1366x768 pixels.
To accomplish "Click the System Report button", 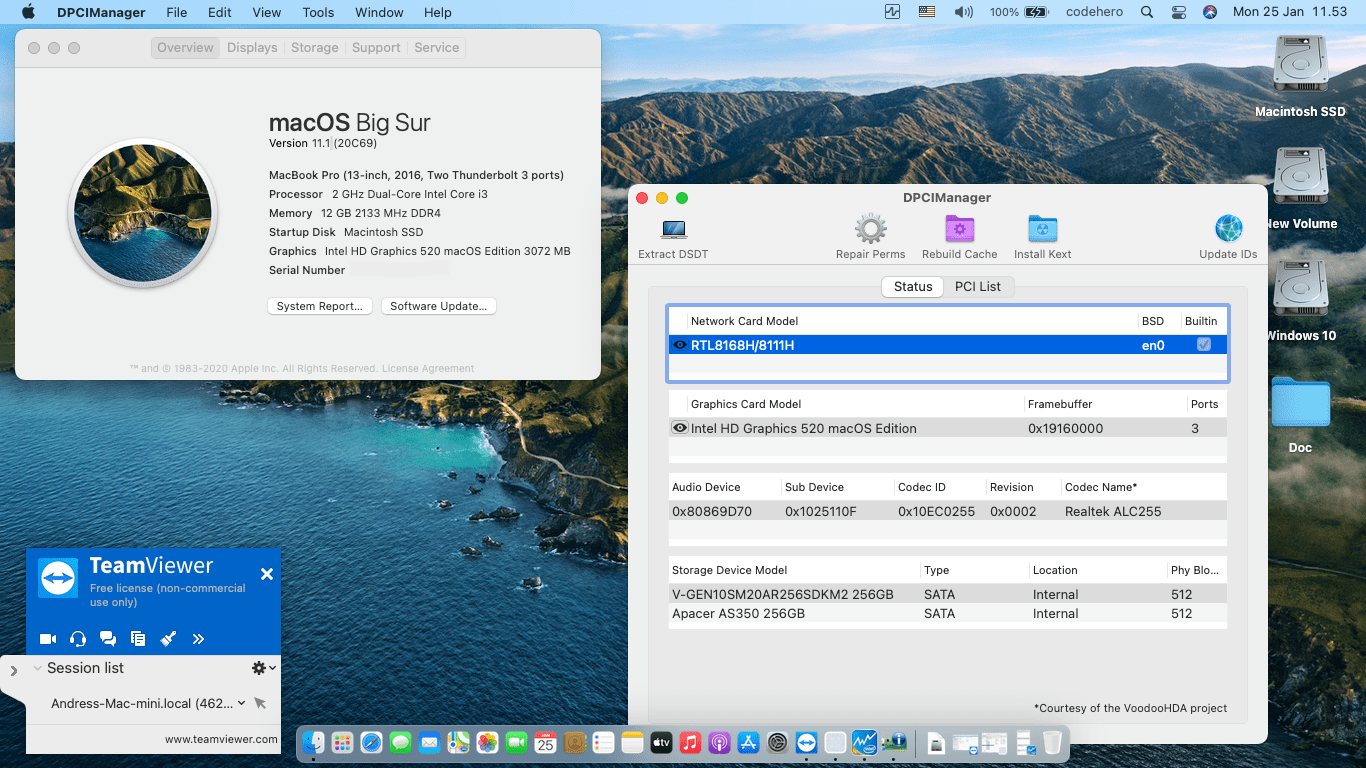I will tap(320, 306).
